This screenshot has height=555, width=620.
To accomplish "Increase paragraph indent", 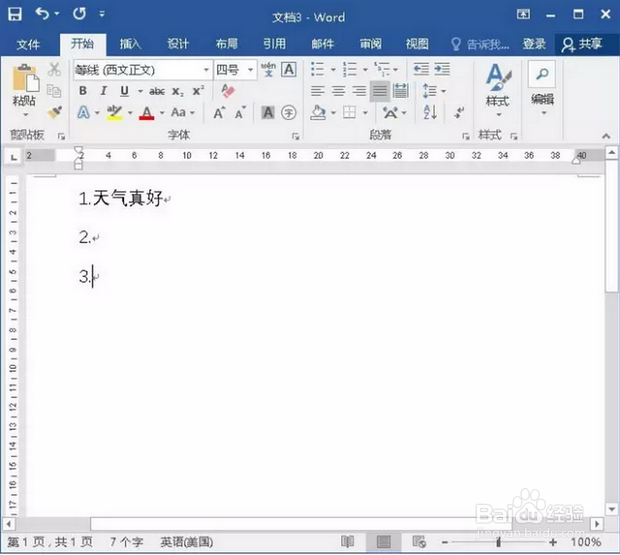I will pos(442,69).
